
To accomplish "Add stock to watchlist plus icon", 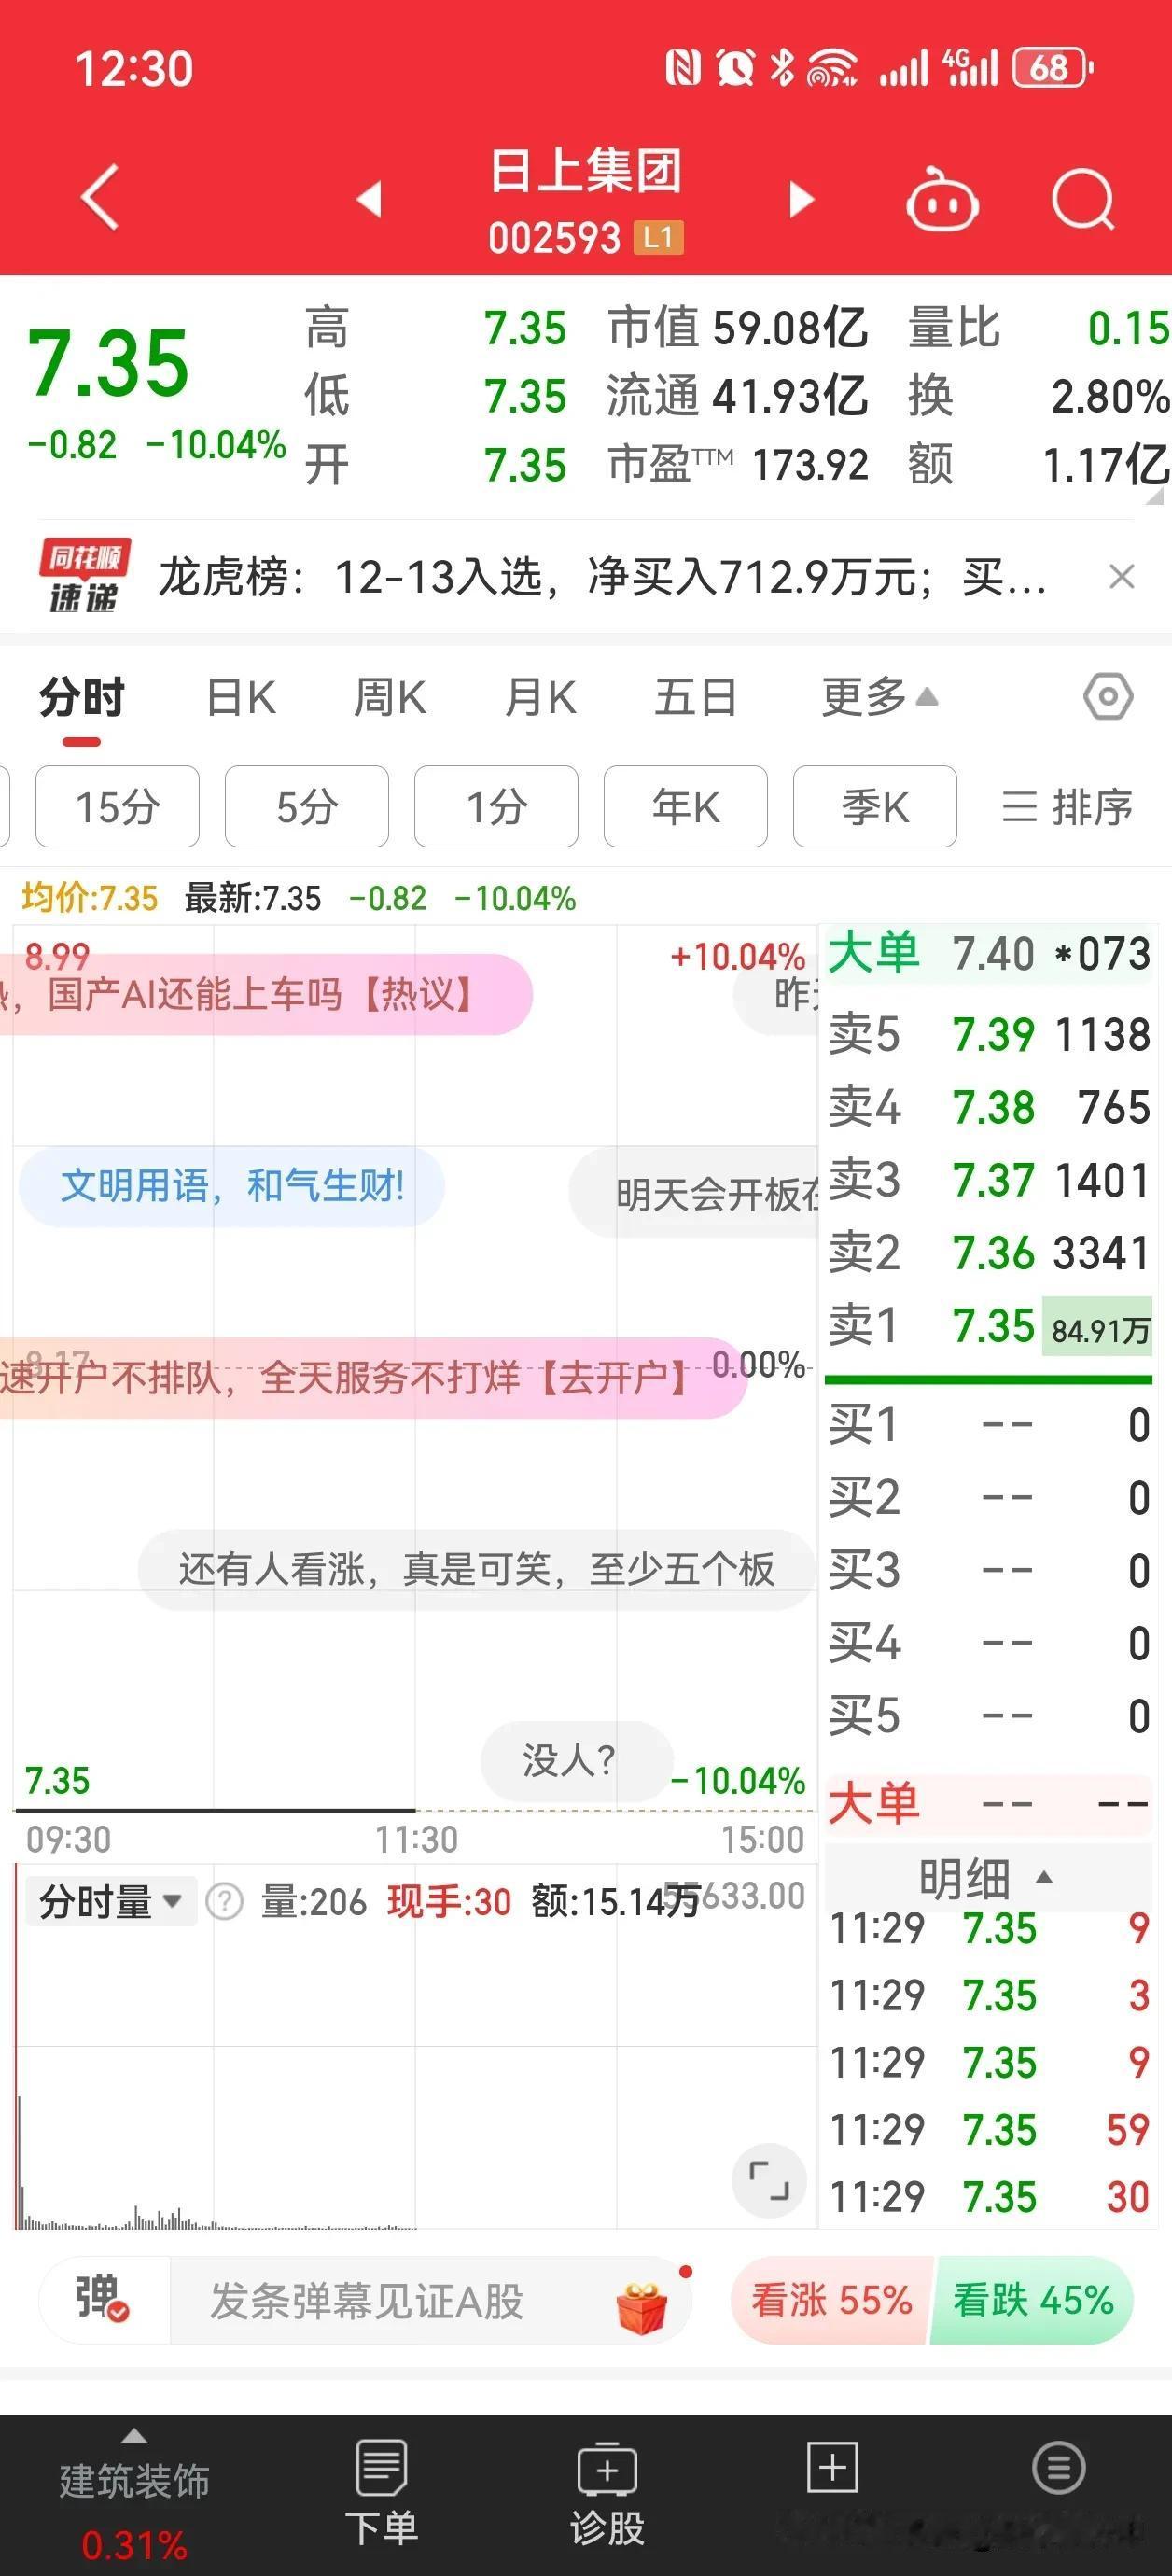I will coord(832,2468).
